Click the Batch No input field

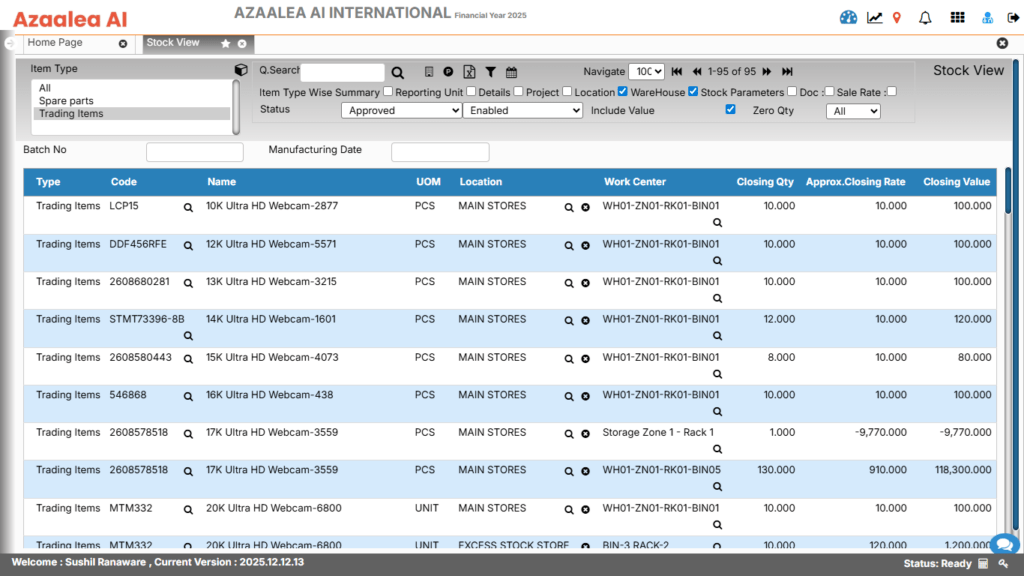pos(195,152)
